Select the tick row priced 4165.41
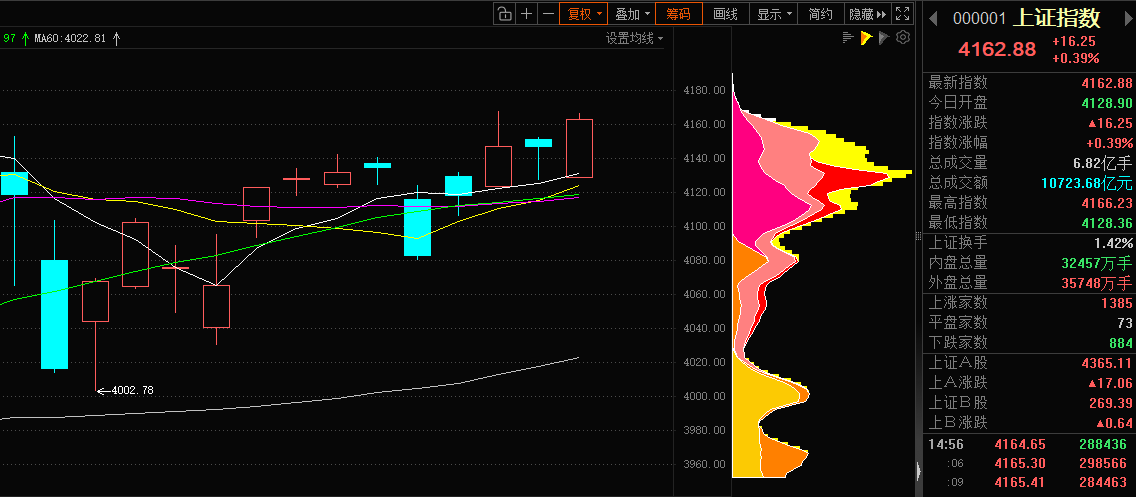 click(x=1030, y=482)
